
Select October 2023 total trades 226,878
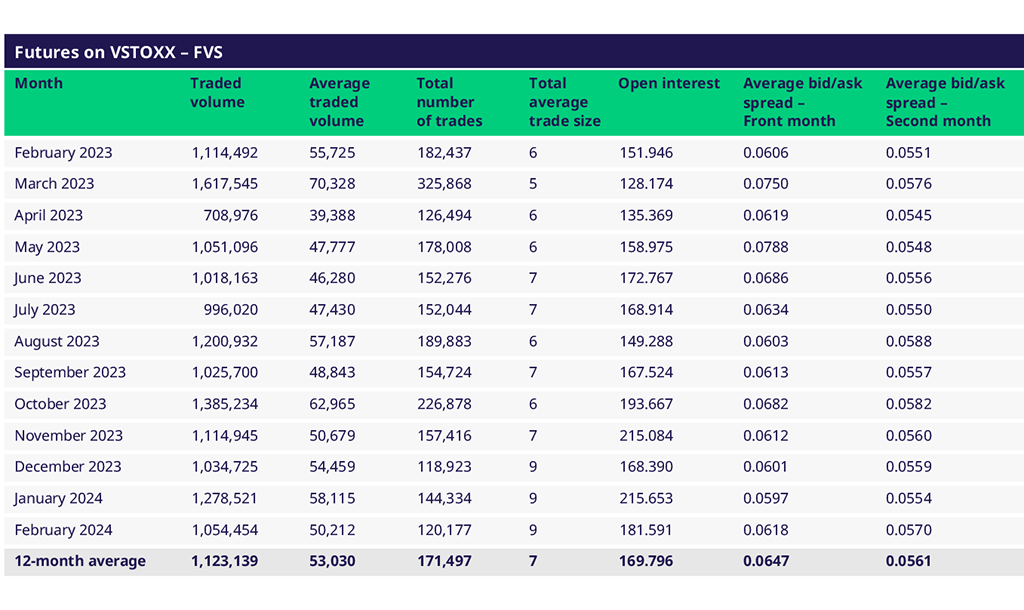(x=444, y=404)
